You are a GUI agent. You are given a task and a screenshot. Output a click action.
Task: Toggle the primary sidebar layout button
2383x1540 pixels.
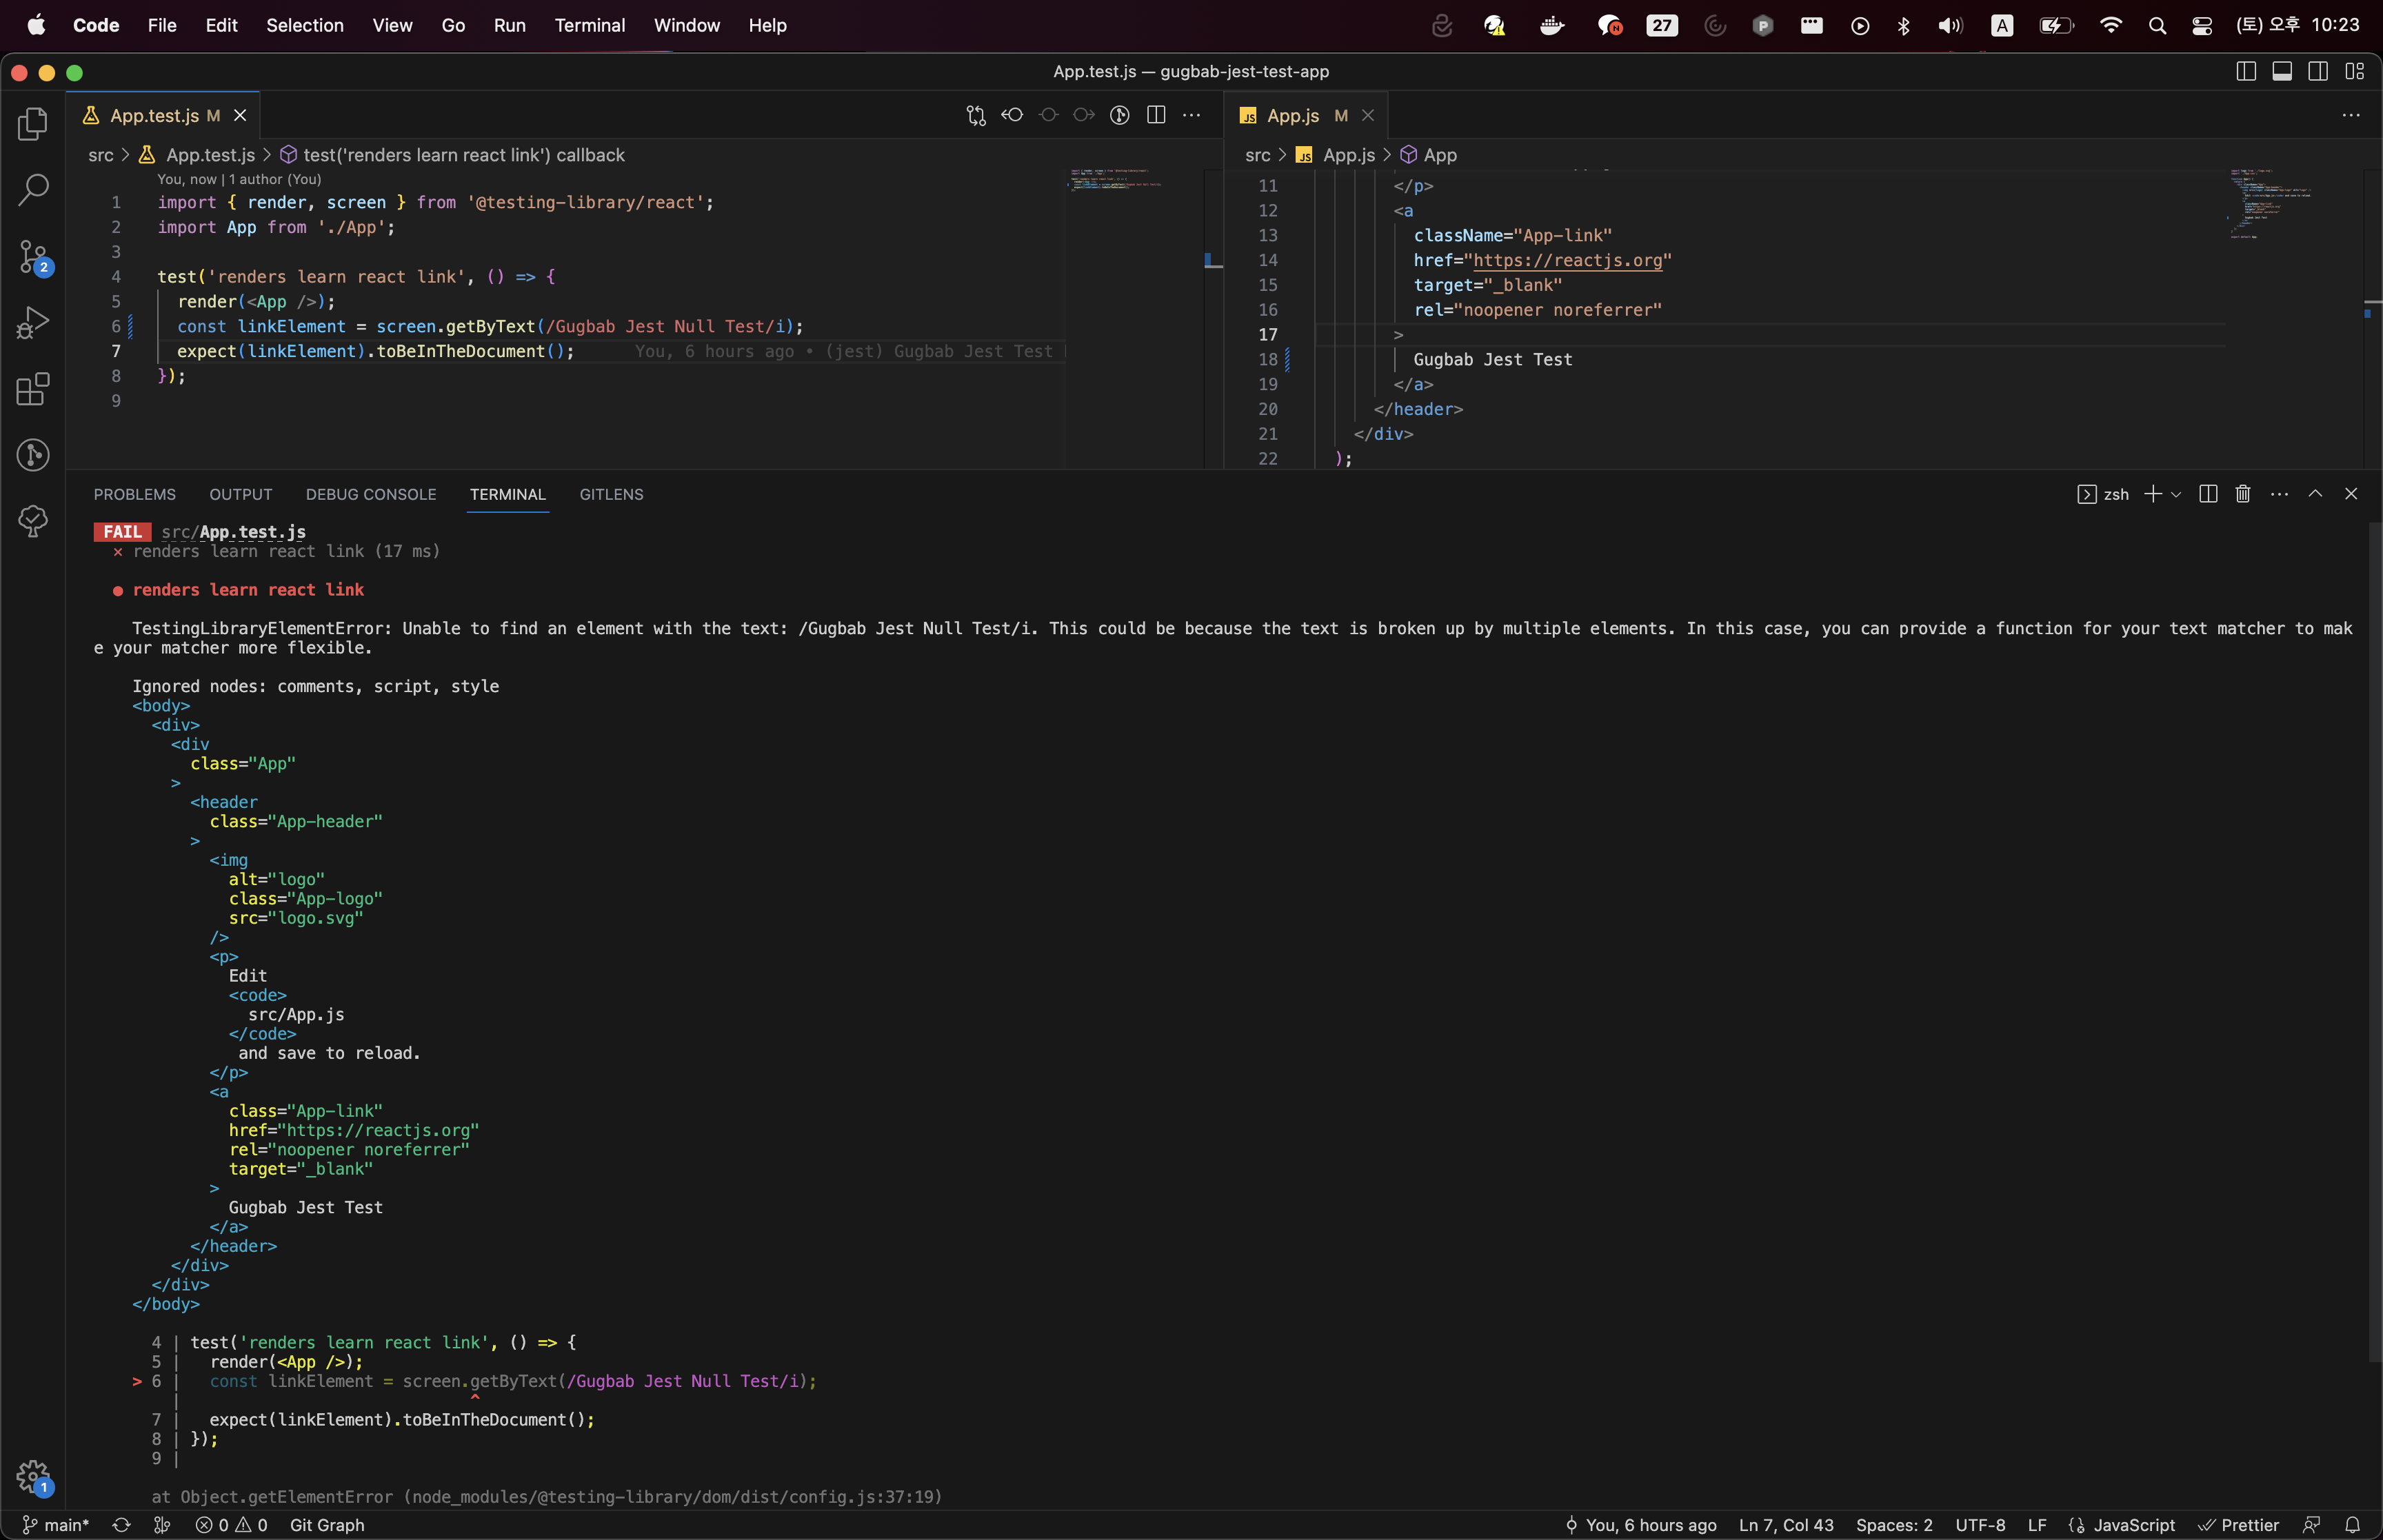tap(2246, 72)
